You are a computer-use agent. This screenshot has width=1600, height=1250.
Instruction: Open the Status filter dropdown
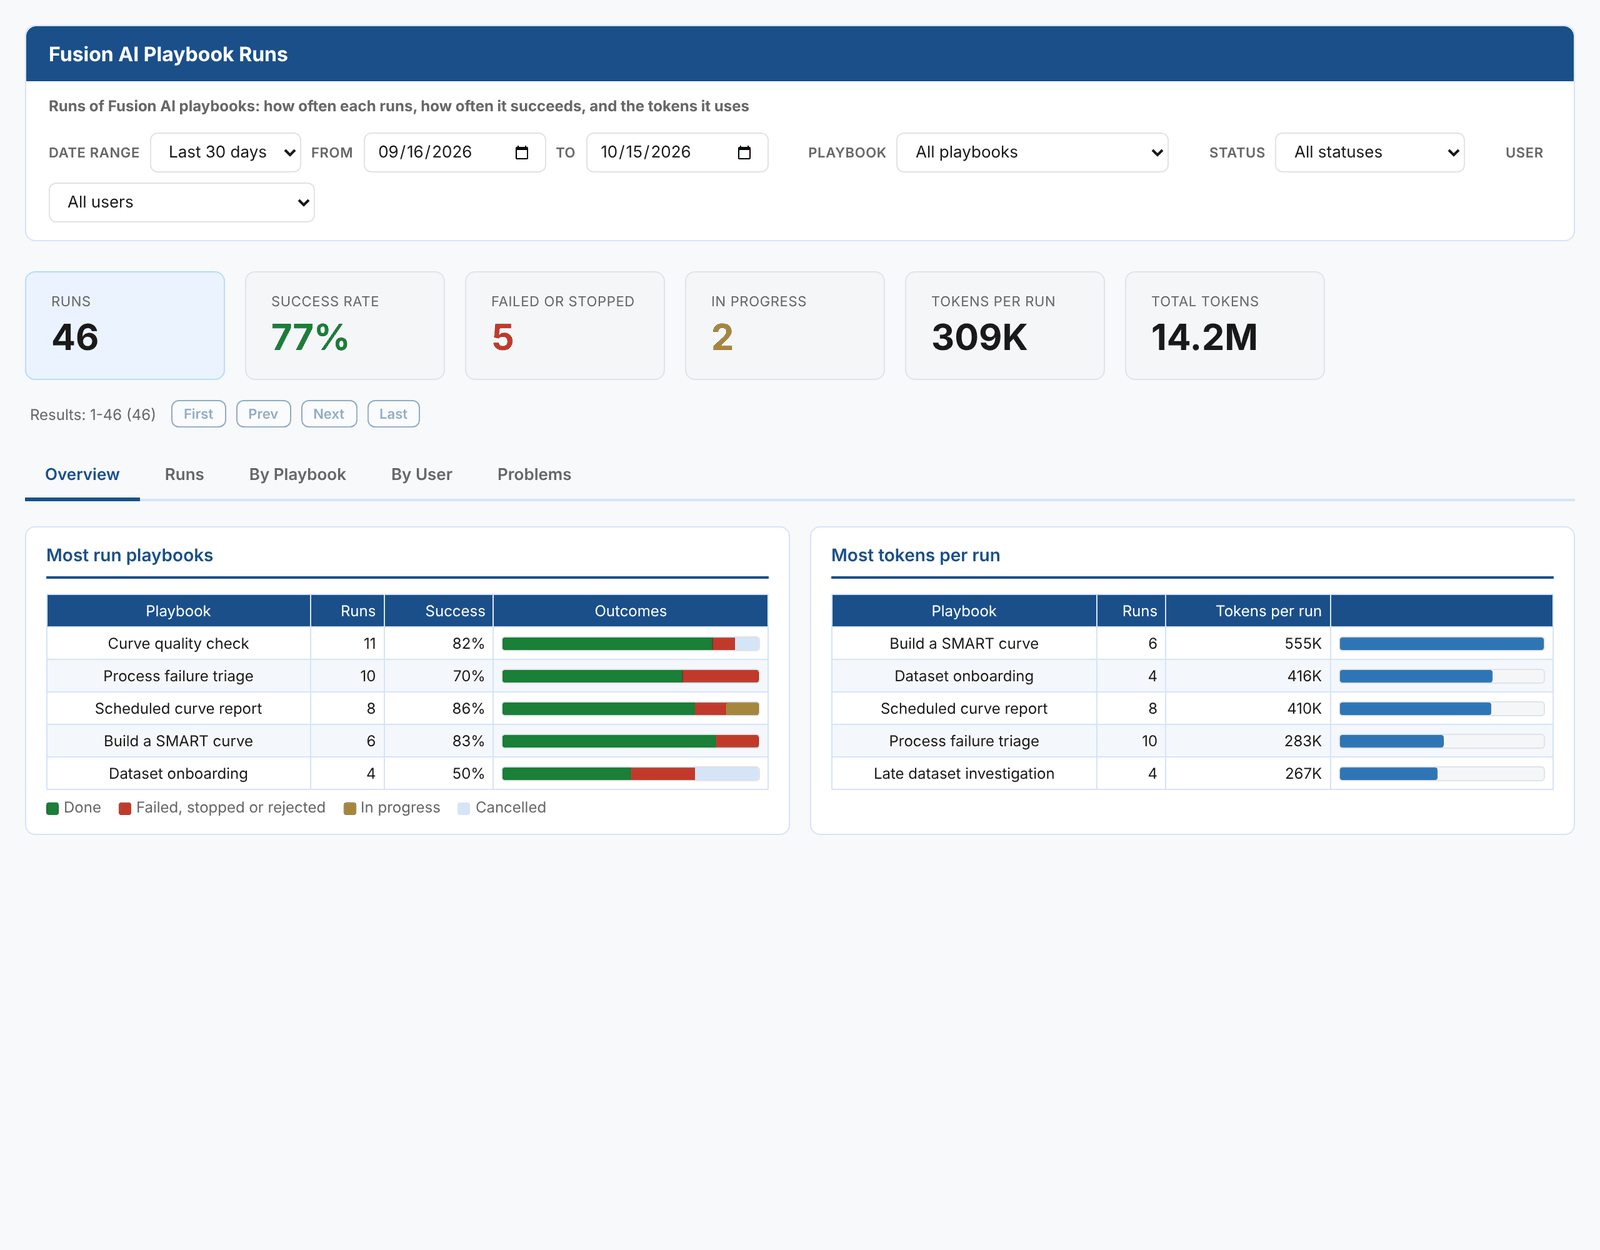pyautogui.click(x=1369, y=153)
